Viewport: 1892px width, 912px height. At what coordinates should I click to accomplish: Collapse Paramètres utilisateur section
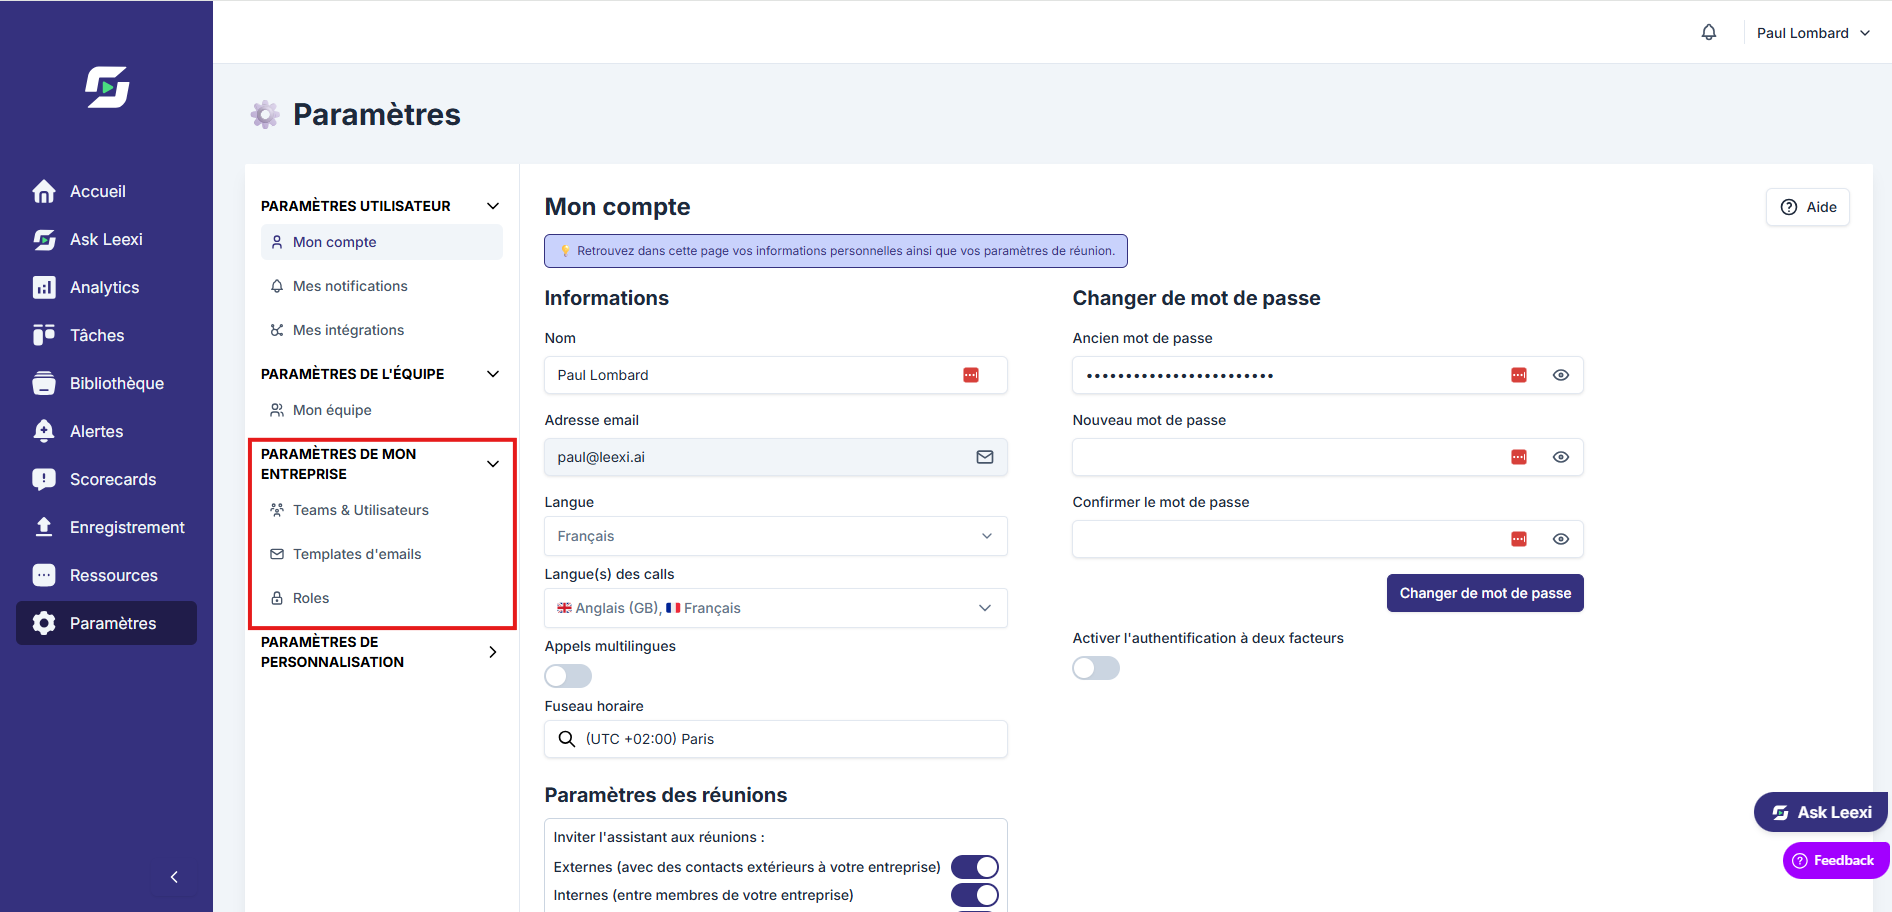[x=493, y=206]
